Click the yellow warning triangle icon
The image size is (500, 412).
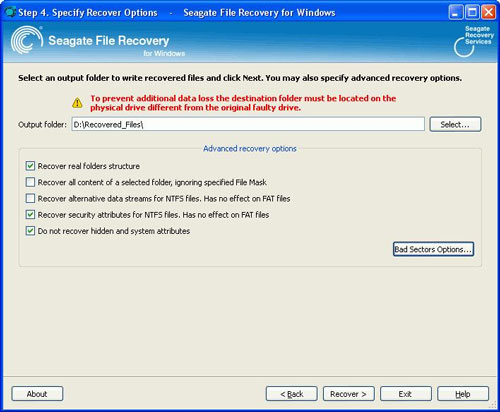point(77,103)
